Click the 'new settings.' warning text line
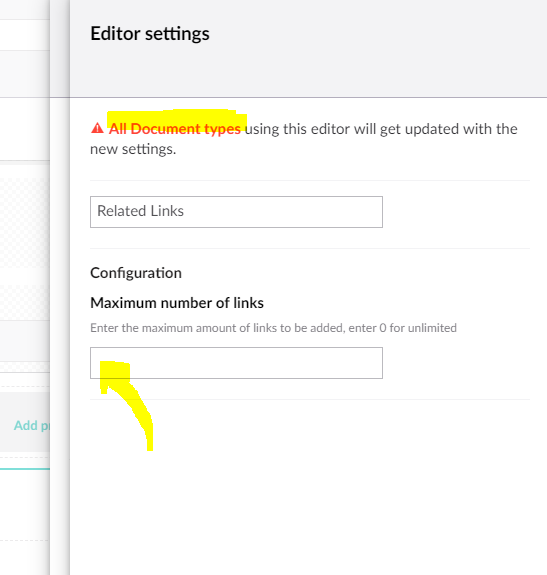 coord(133,149)
